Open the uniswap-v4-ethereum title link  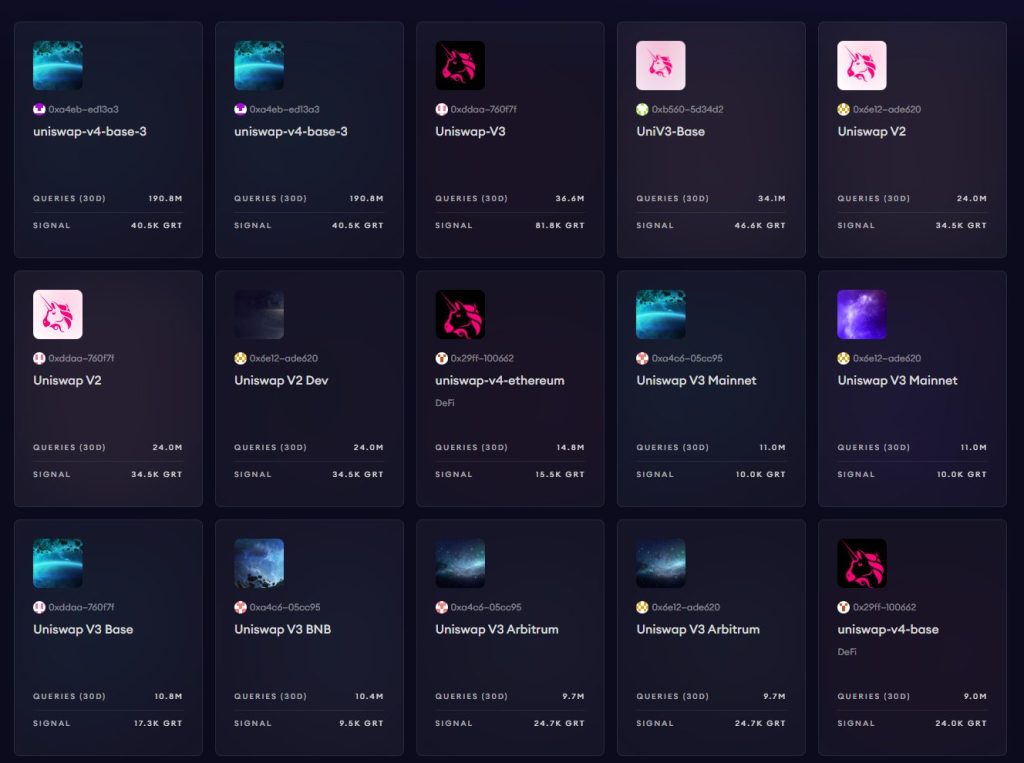pyautogui.click(x=499, y=380)
